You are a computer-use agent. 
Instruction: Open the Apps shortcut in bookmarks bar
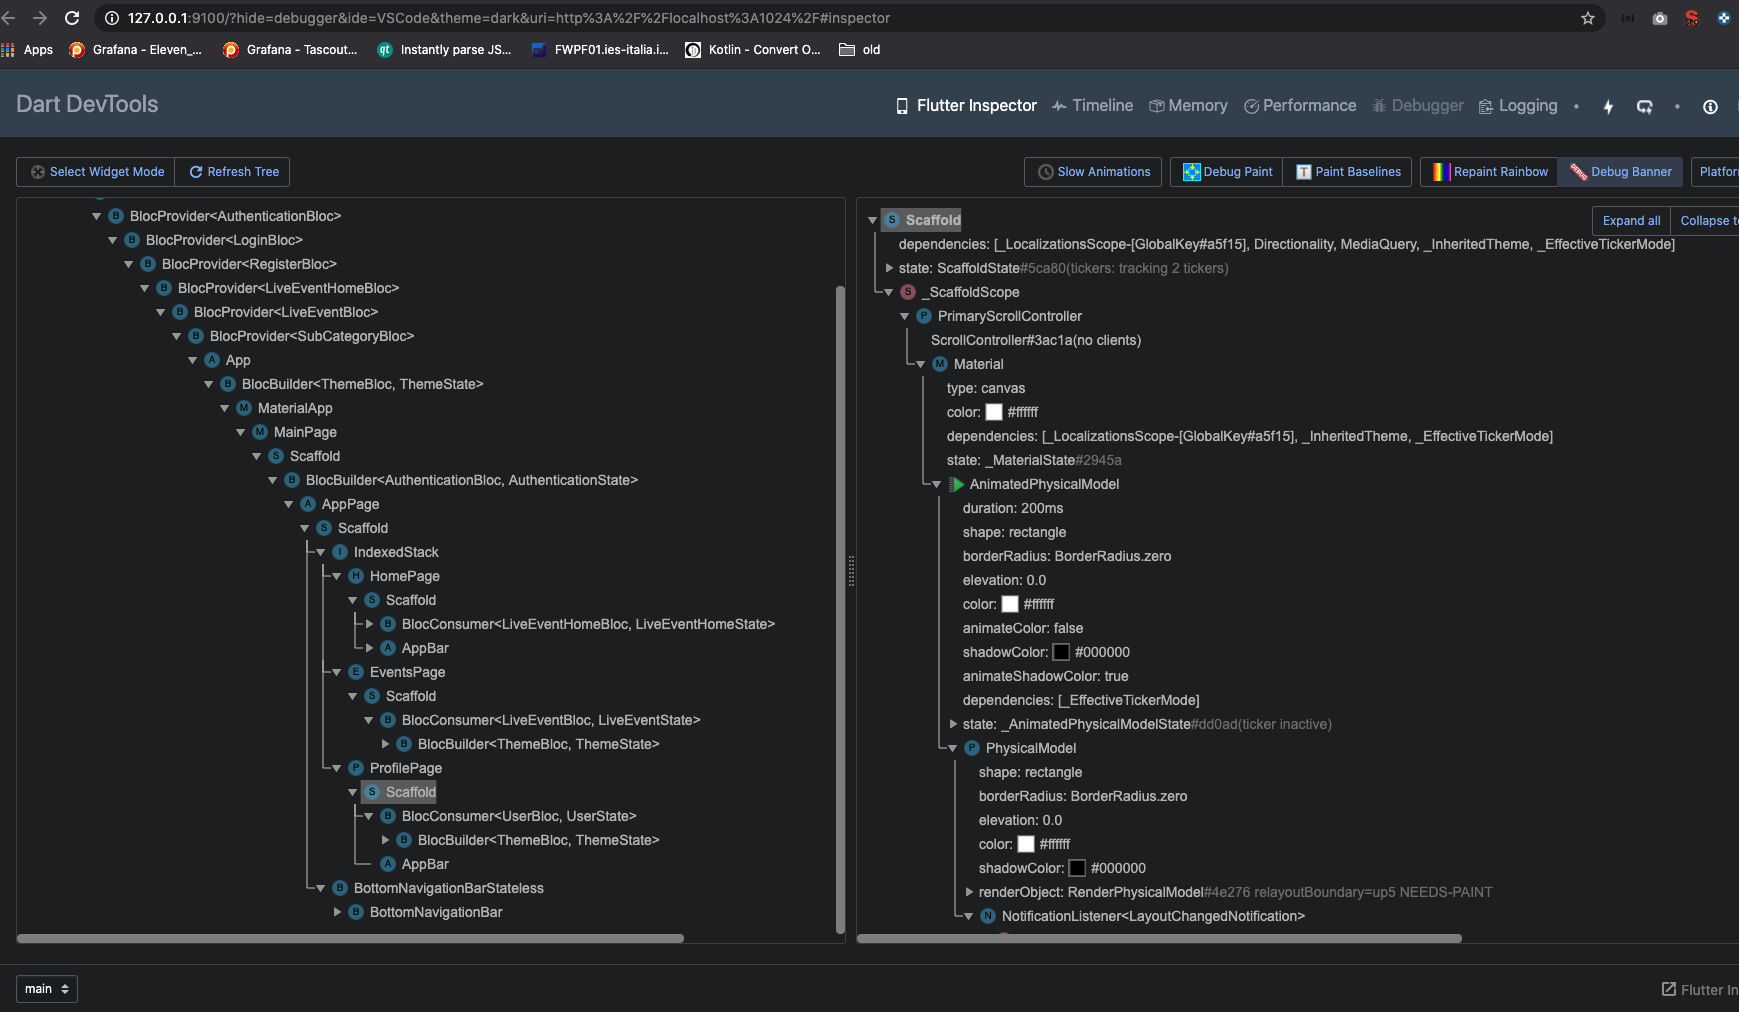point(28,50)
